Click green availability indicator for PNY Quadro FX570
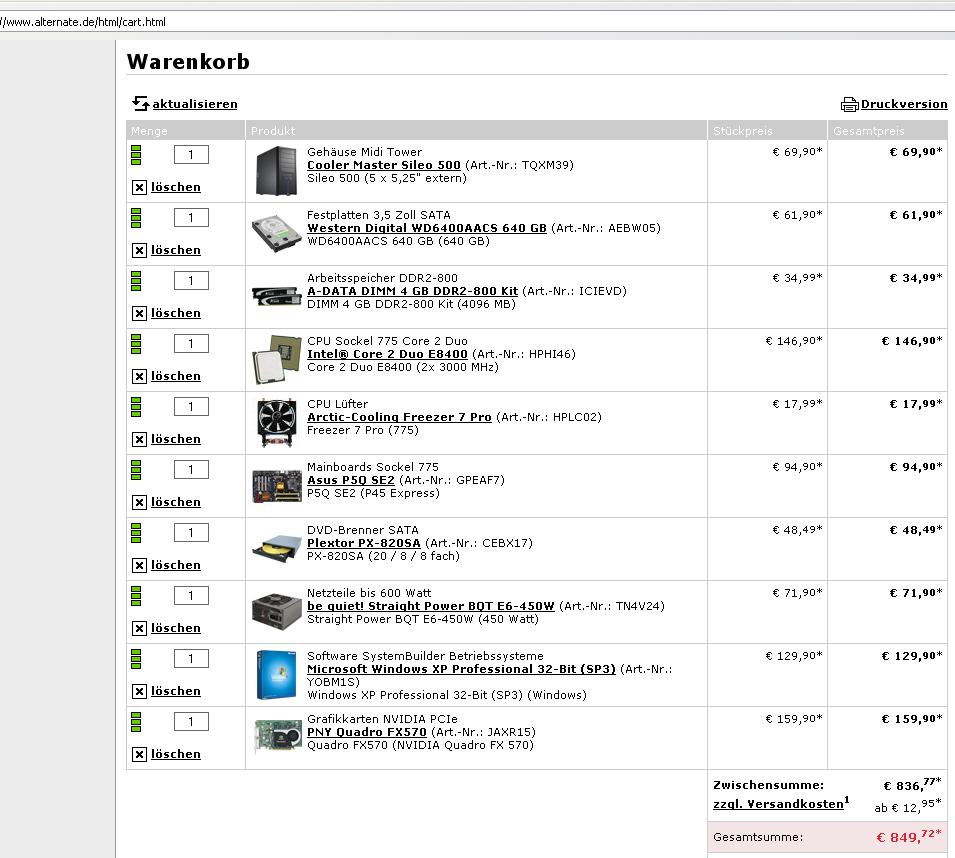 point(136,722)
